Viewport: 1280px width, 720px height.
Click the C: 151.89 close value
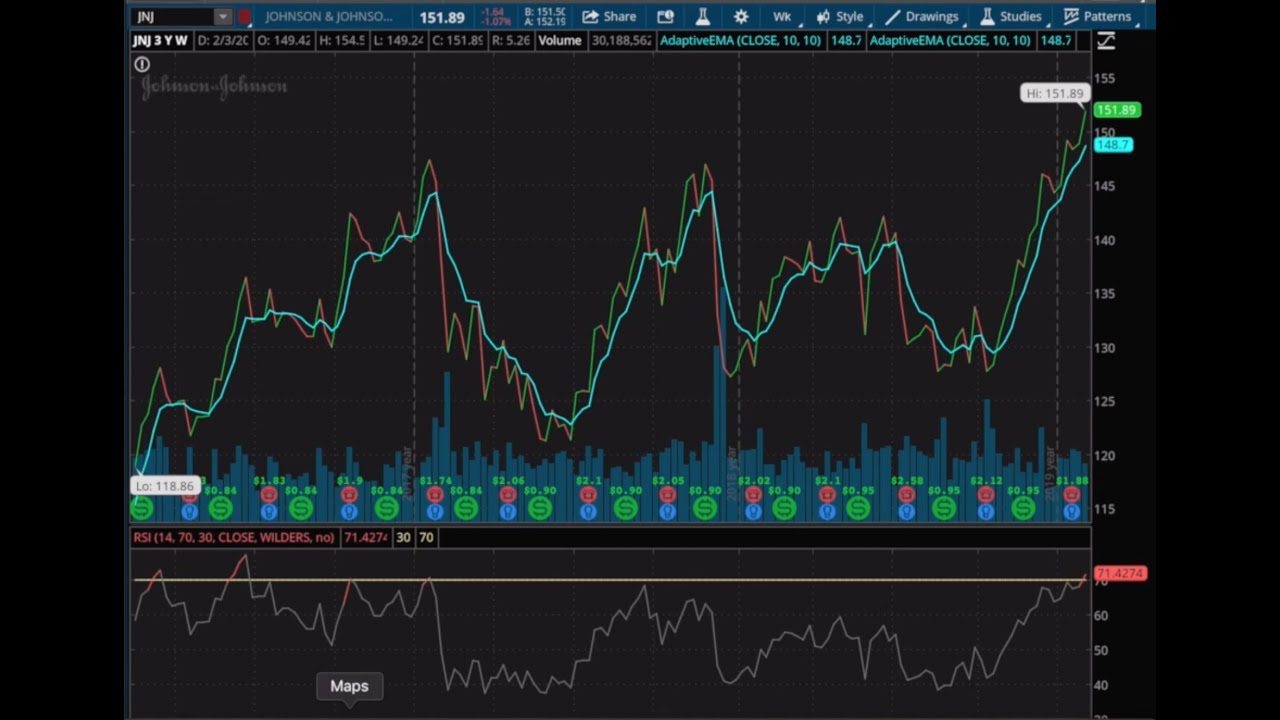pos(458,41)
